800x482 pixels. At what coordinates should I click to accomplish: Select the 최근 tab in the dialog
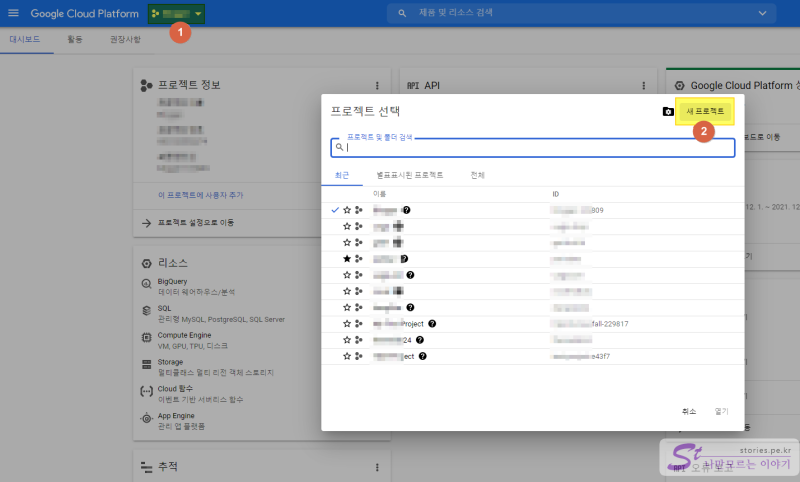pyautogui.click(x=342, y=175)
